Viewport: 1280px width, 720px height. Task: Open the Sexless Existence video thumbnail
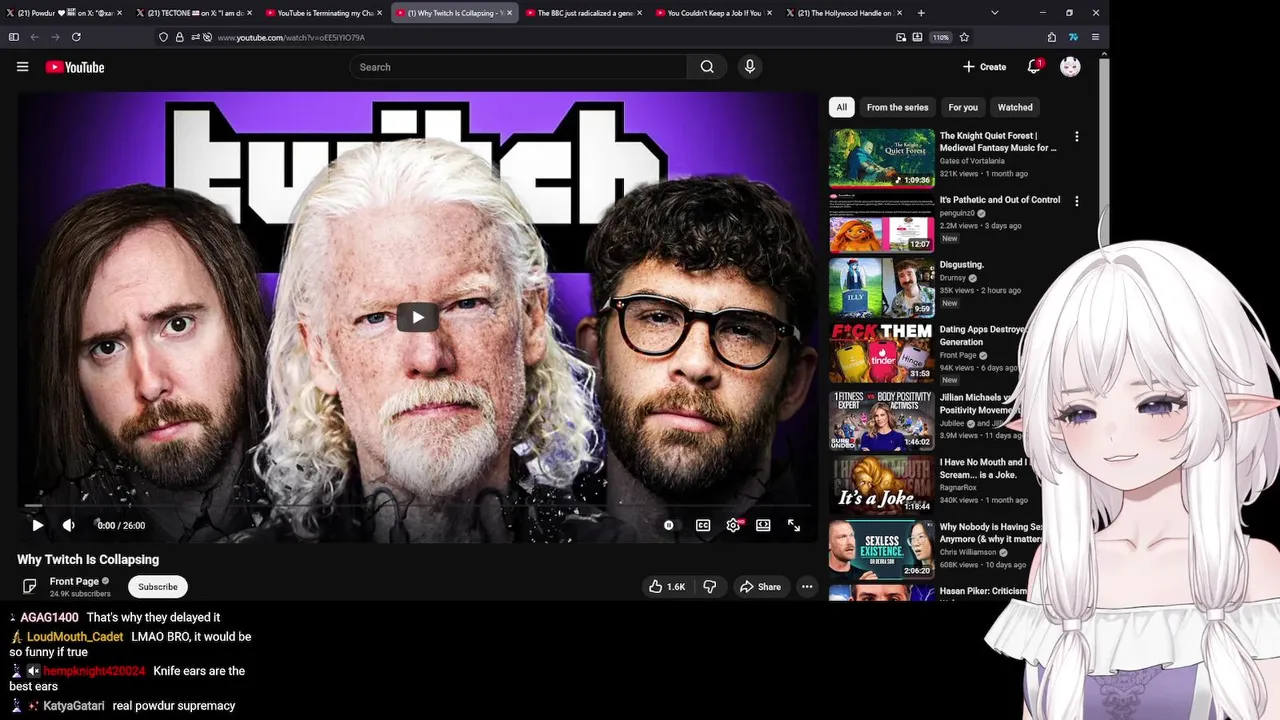(882, 548)
